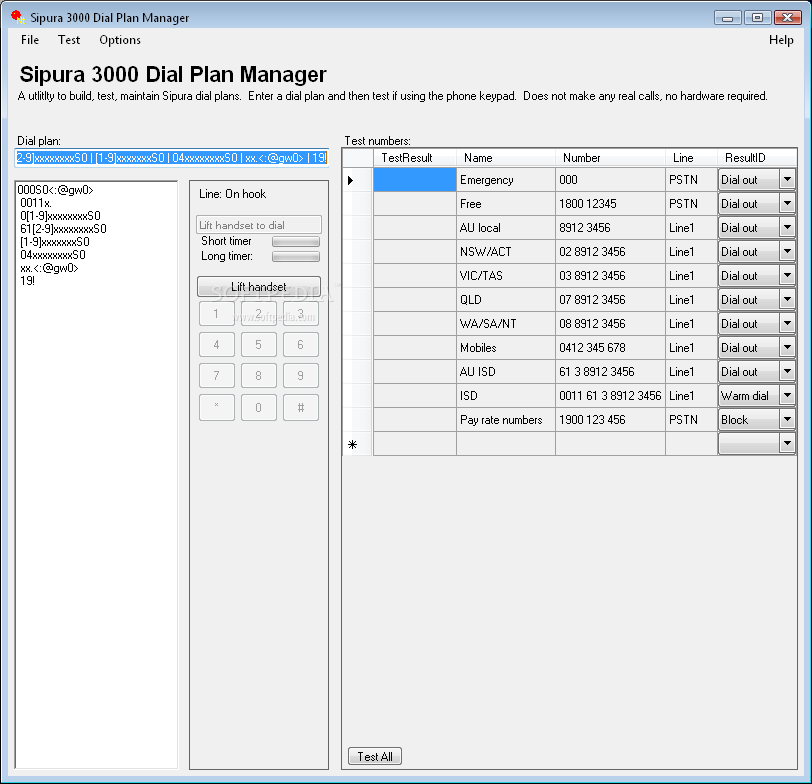Open ResultID dropdown in the new row
Image resolution: width=812 pixels, height=784 pixels.
tap(787, 443)
